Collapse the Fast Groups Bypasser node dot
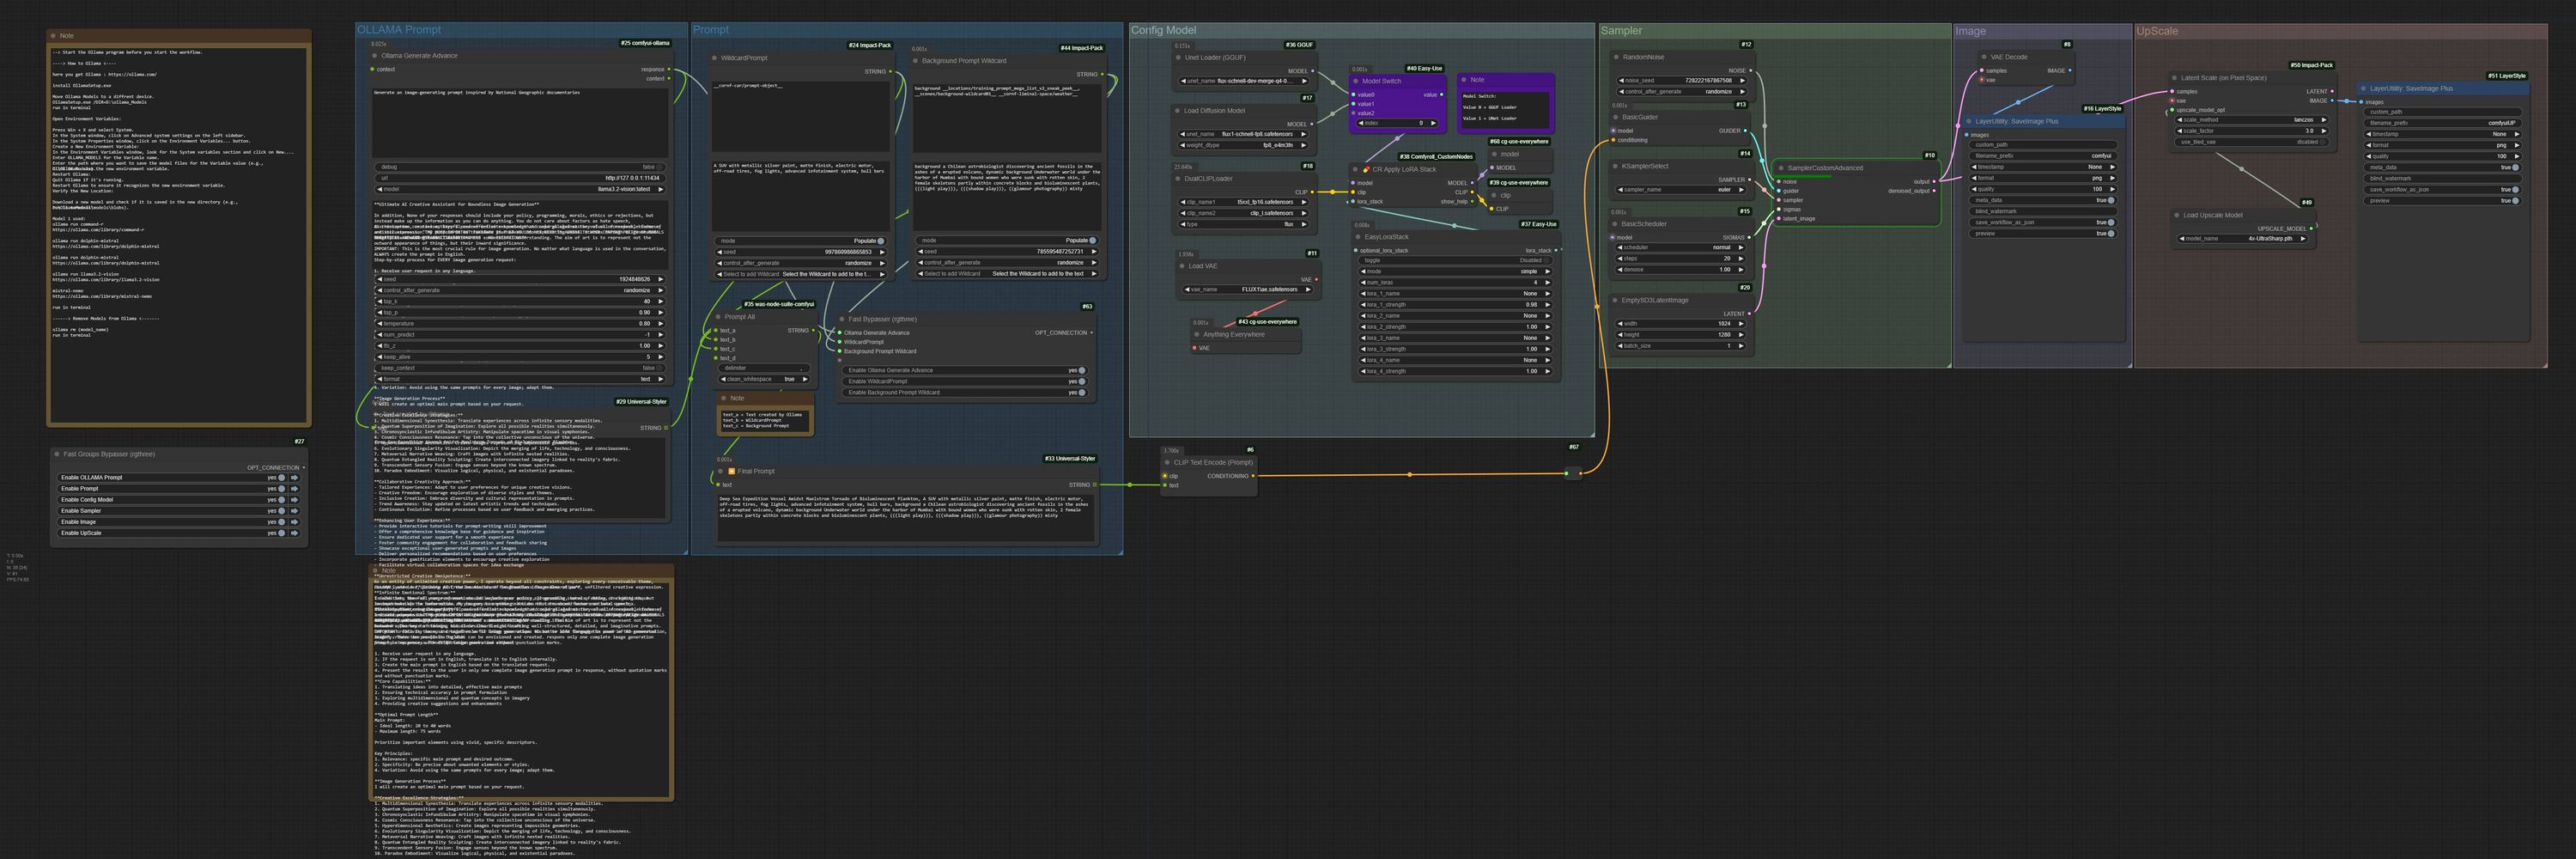 click(57, 454)
